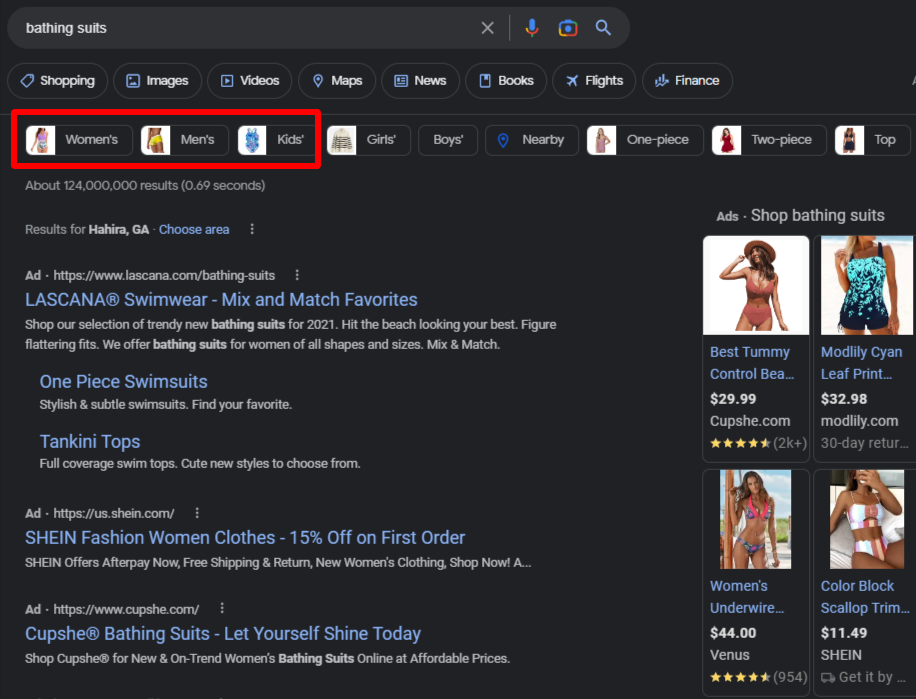The width and height of the screenshot is (916, 699).
Task: Click the About 124,000,000 results text
Action: 145,186
